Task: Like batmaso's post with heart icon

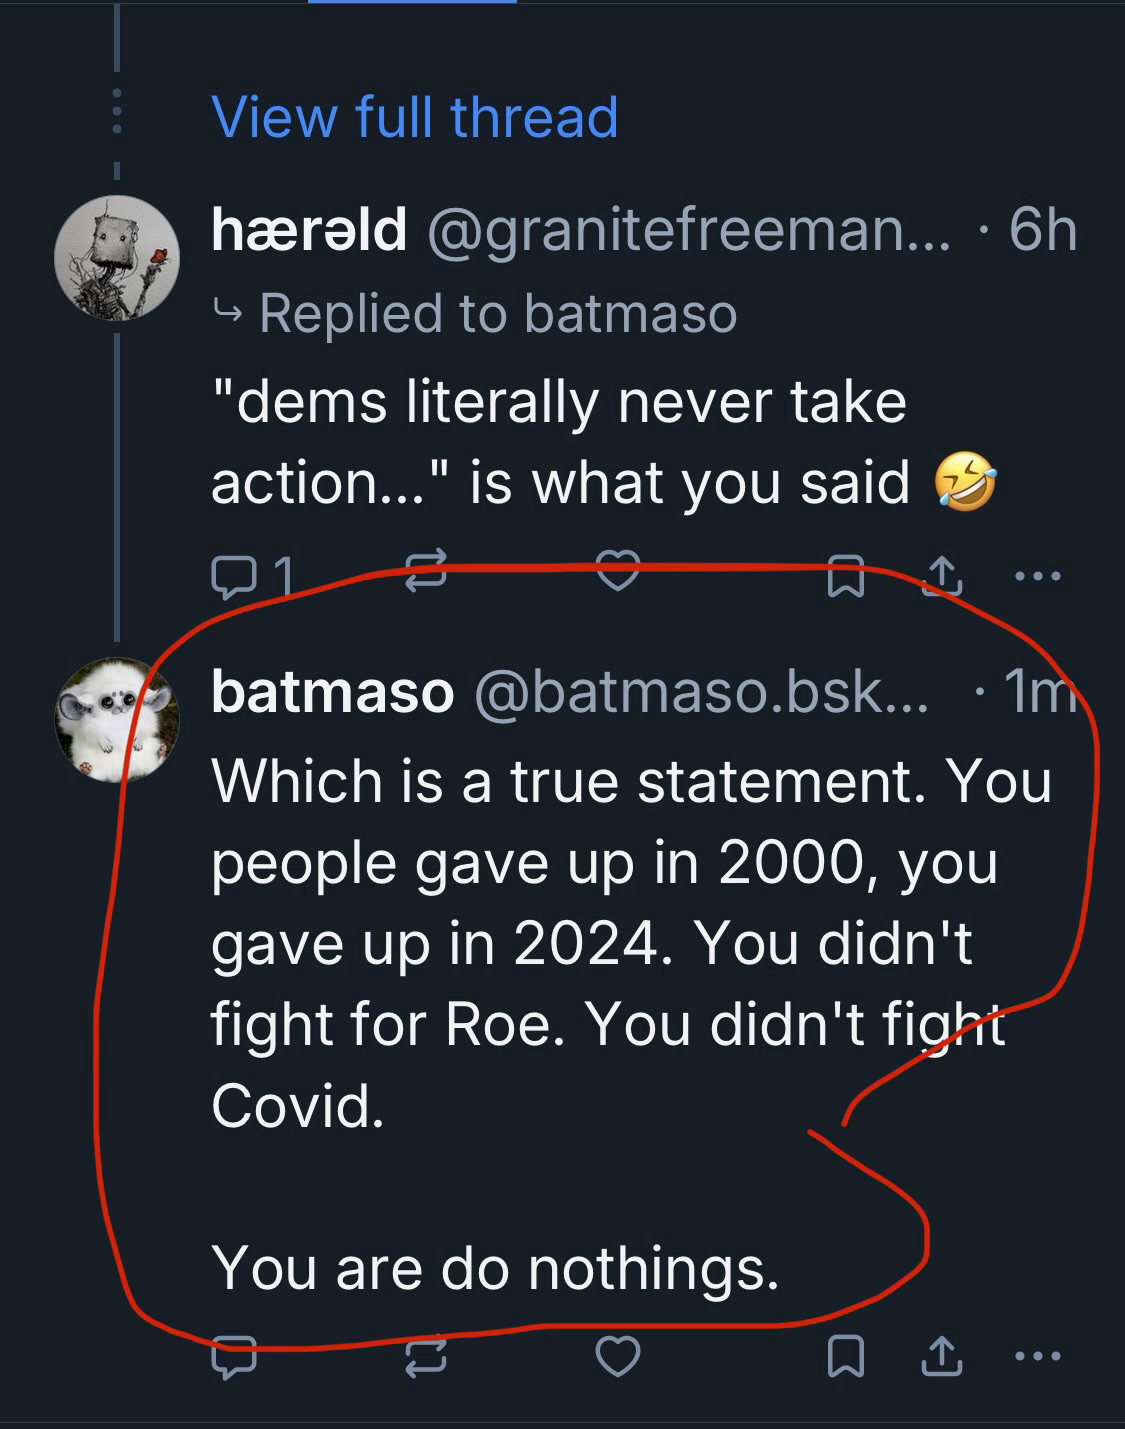Action: click(x=618, y=1356)
